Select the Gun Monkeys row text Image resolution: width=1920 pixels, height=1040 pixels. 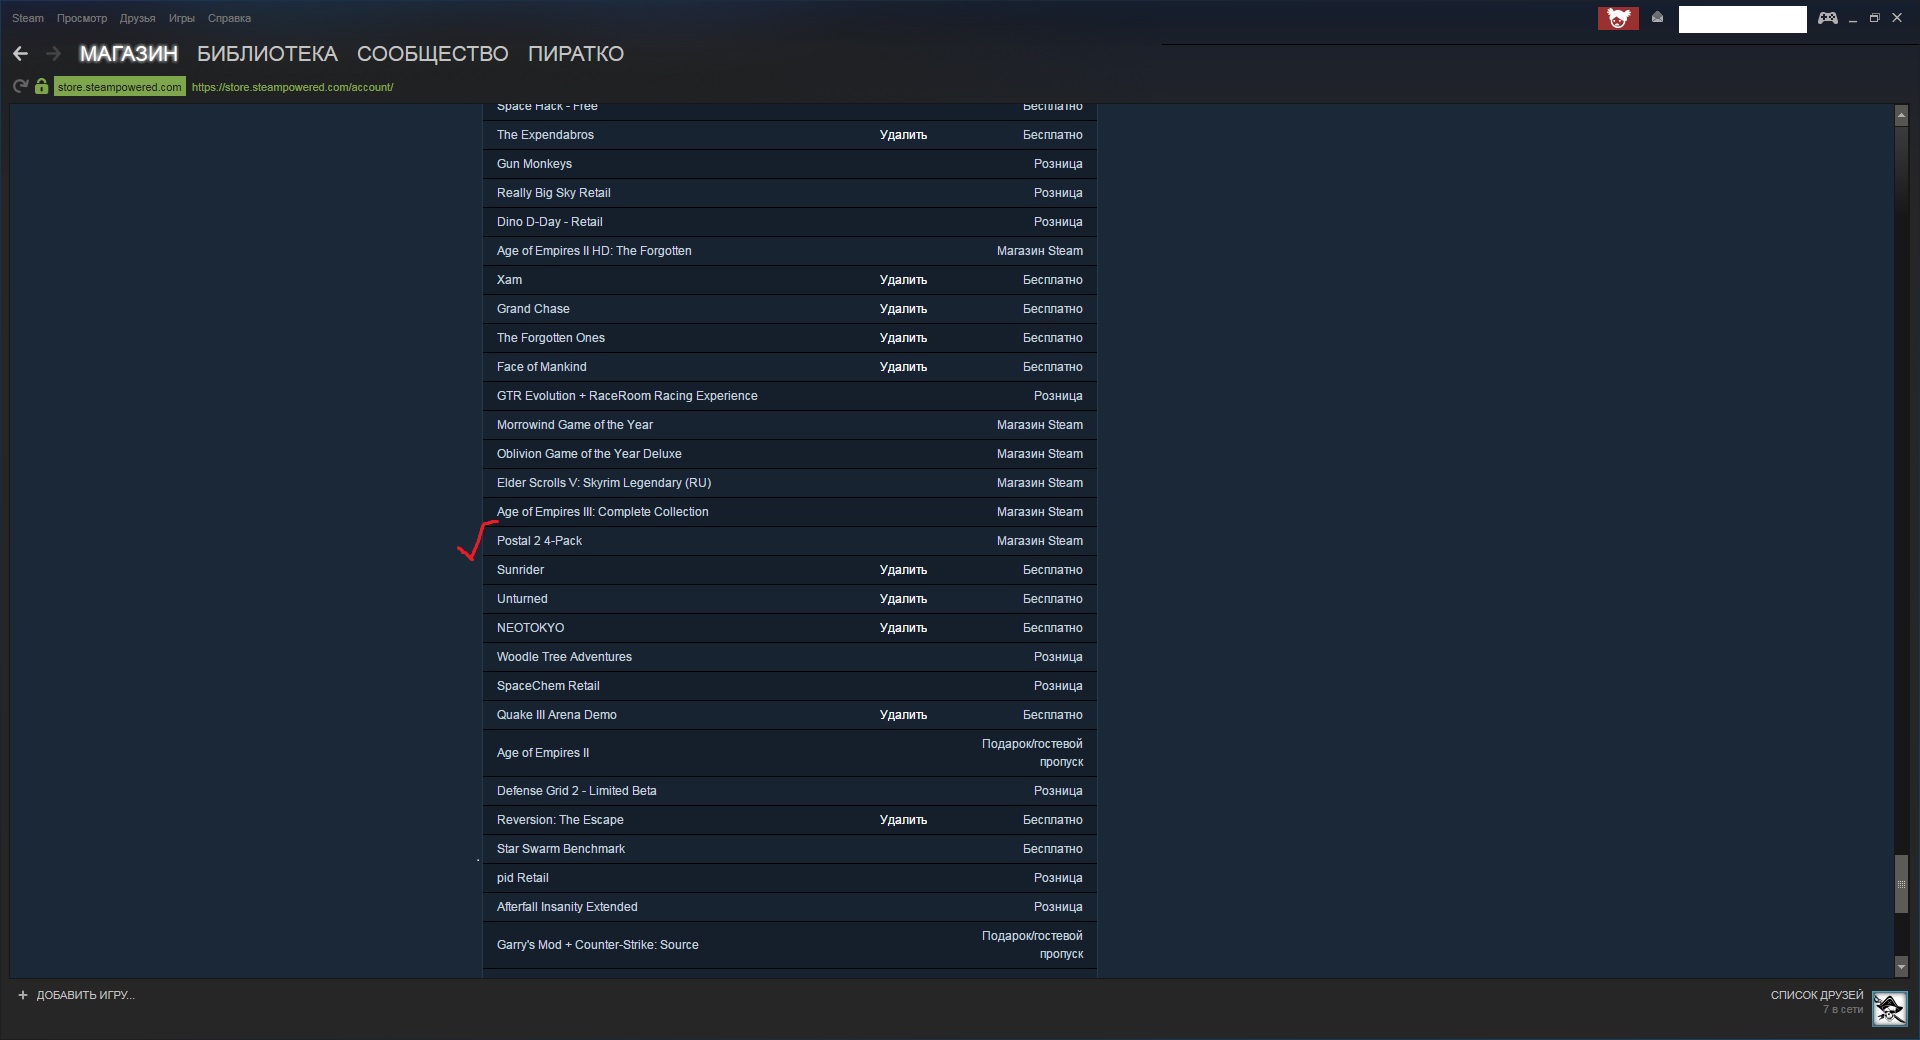[x=534, y=164]
